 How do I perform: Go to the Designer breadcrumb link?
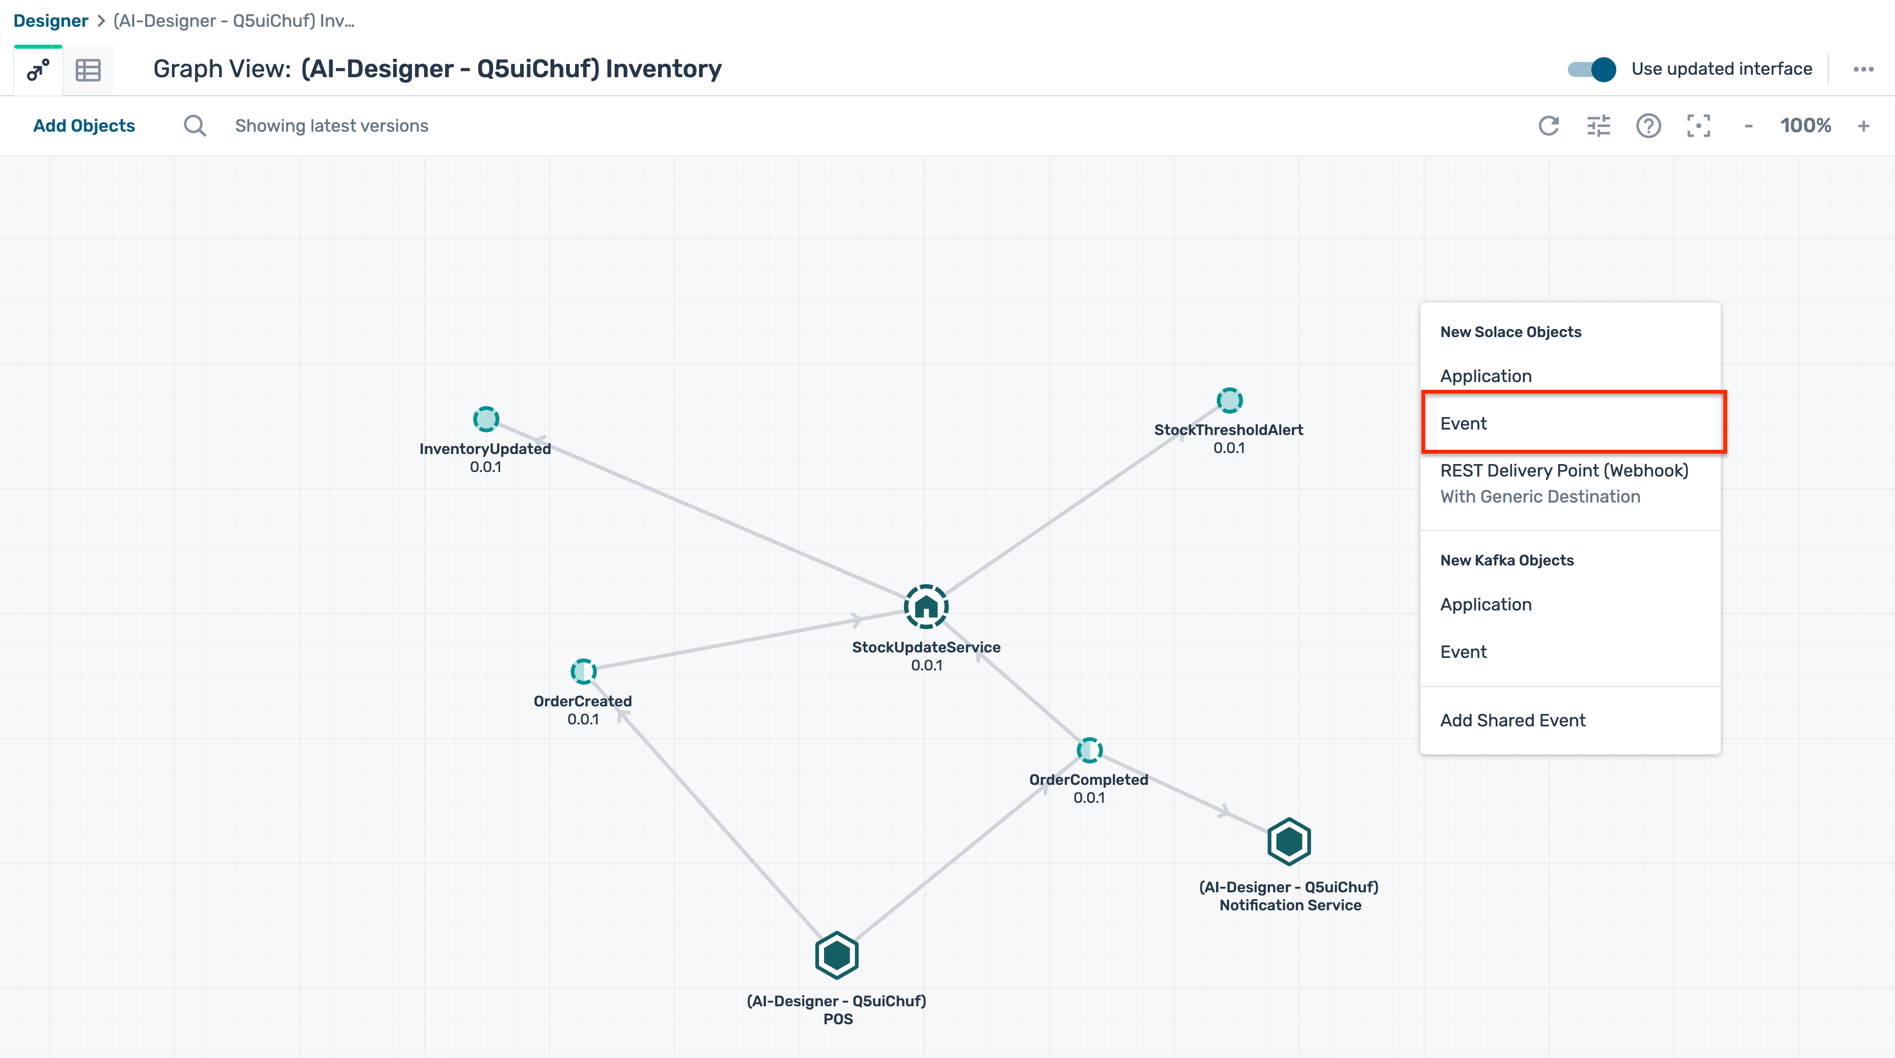tap(51, 21)
